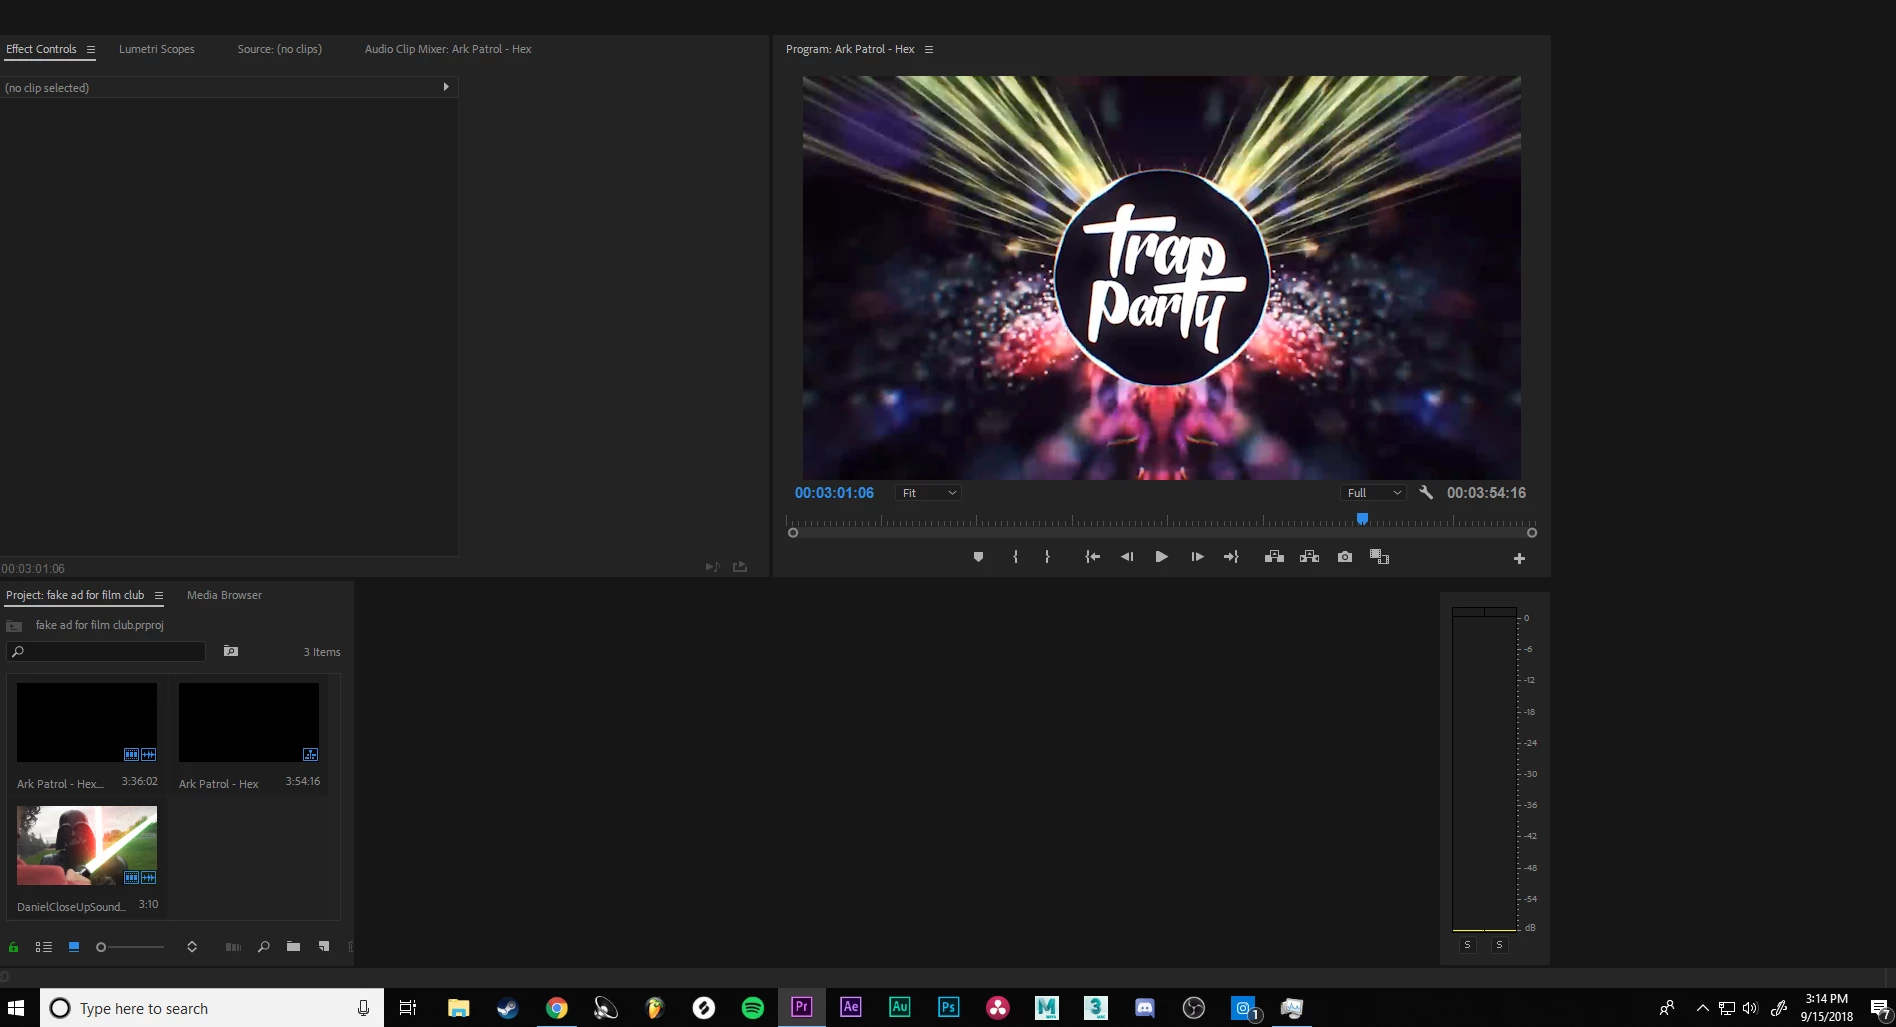Viewport: 1896px width, 1027px height.
Task: Open the Button Editor plus icon
Action: coord(1519,559)
